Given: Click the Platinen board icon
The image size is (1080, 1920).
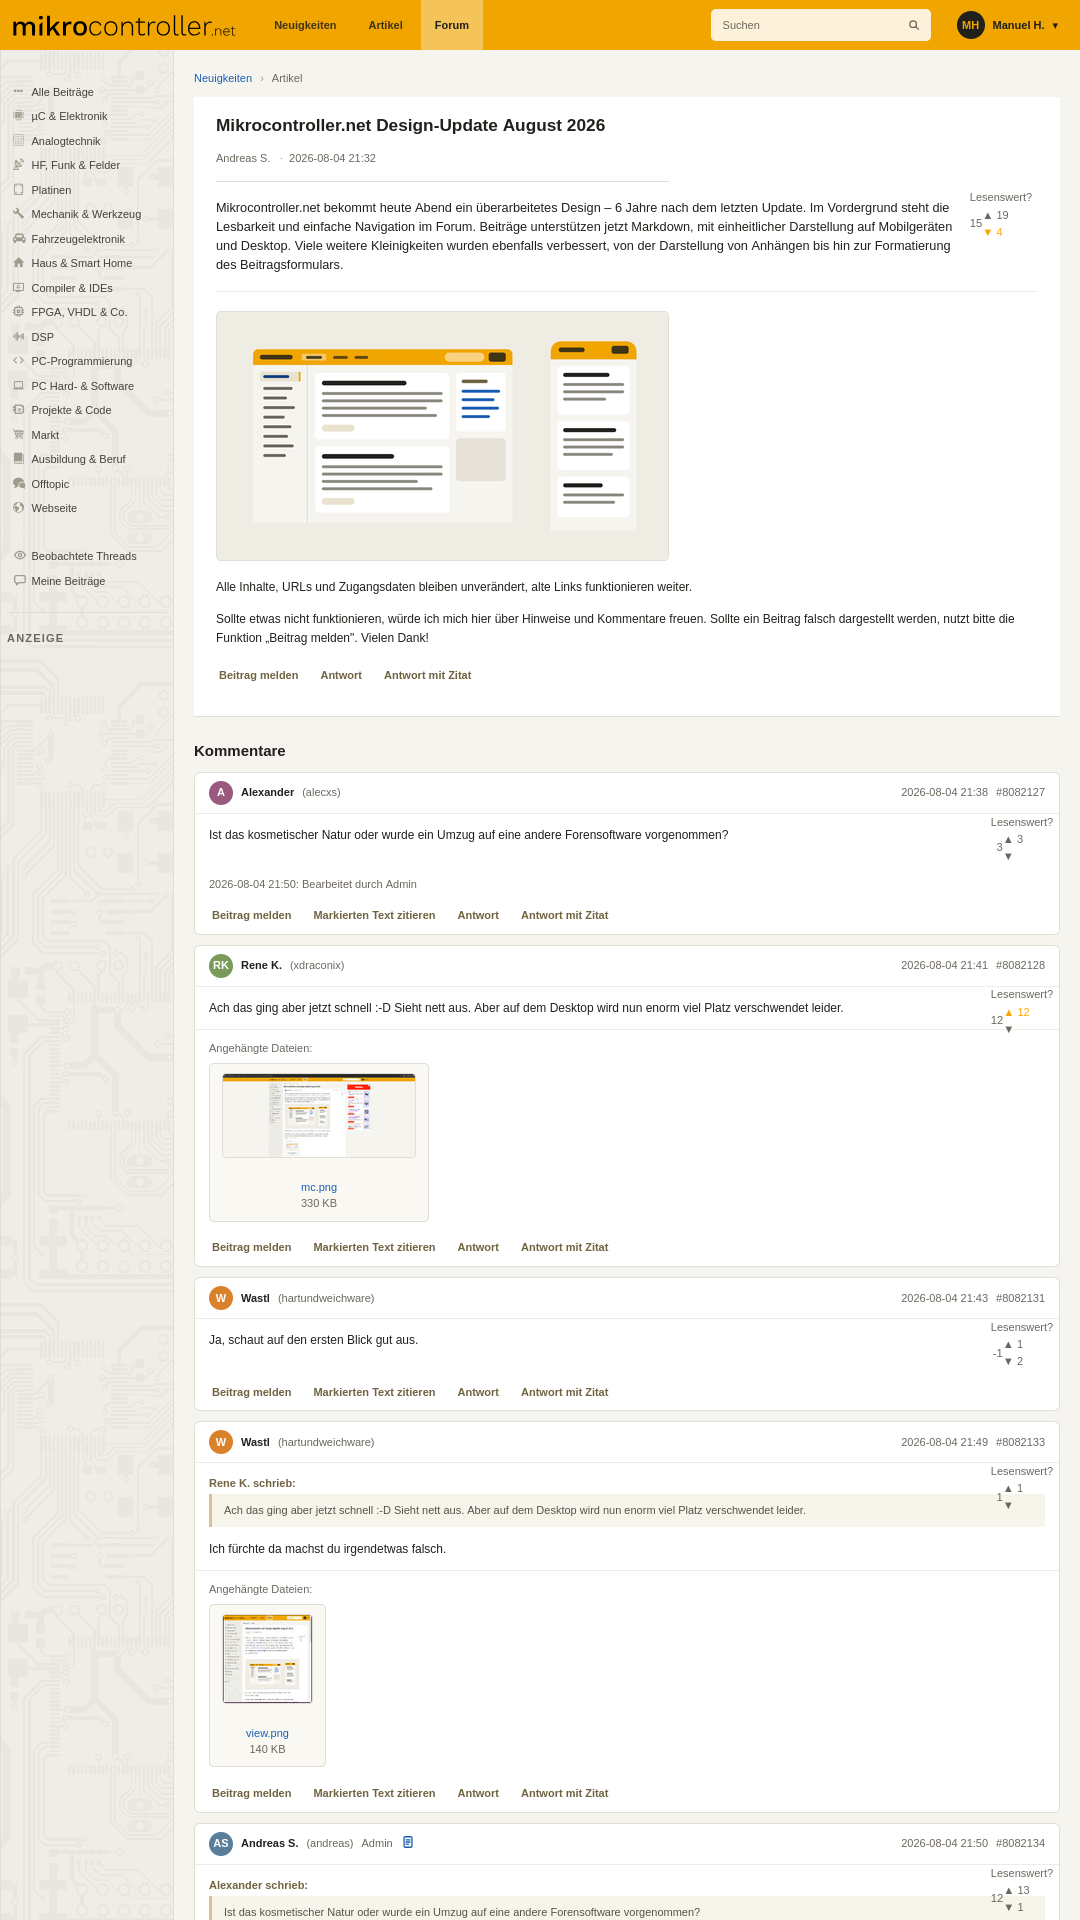Looking at the screenshot, I should pos(18,190).
